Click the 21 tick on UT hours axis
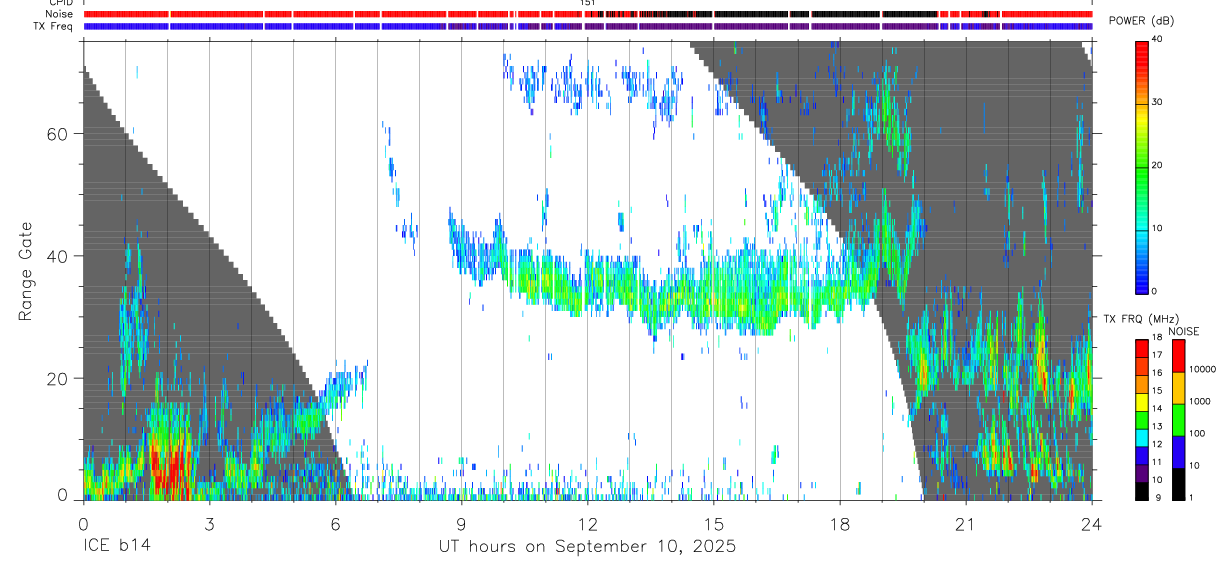This screenshot has width=1228, height=567. coord(966,524)
